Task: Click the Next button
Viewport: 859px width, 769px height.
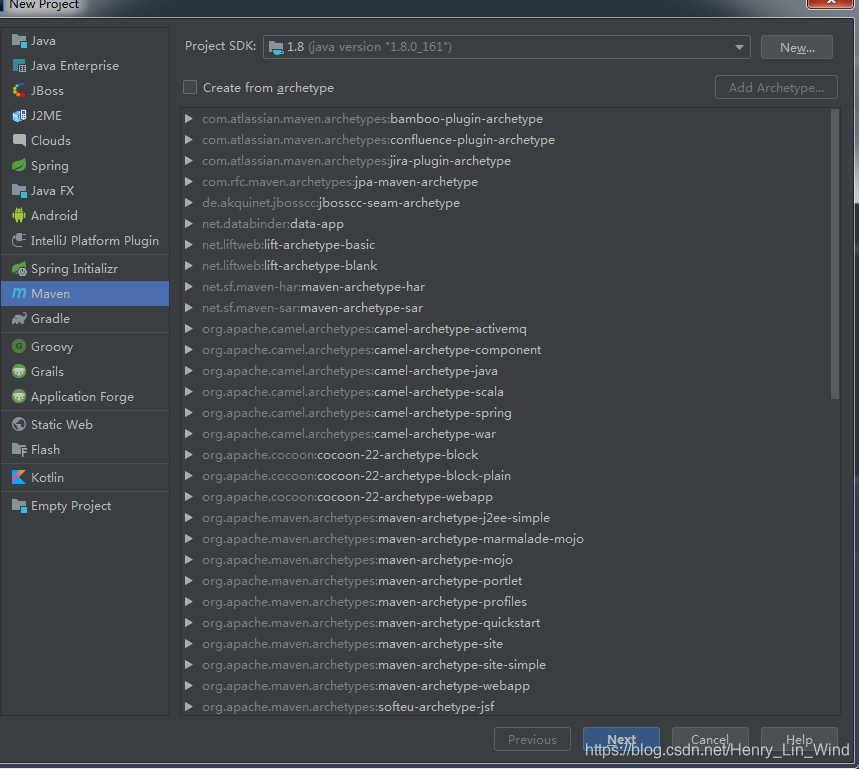Action: coord(621,739)
